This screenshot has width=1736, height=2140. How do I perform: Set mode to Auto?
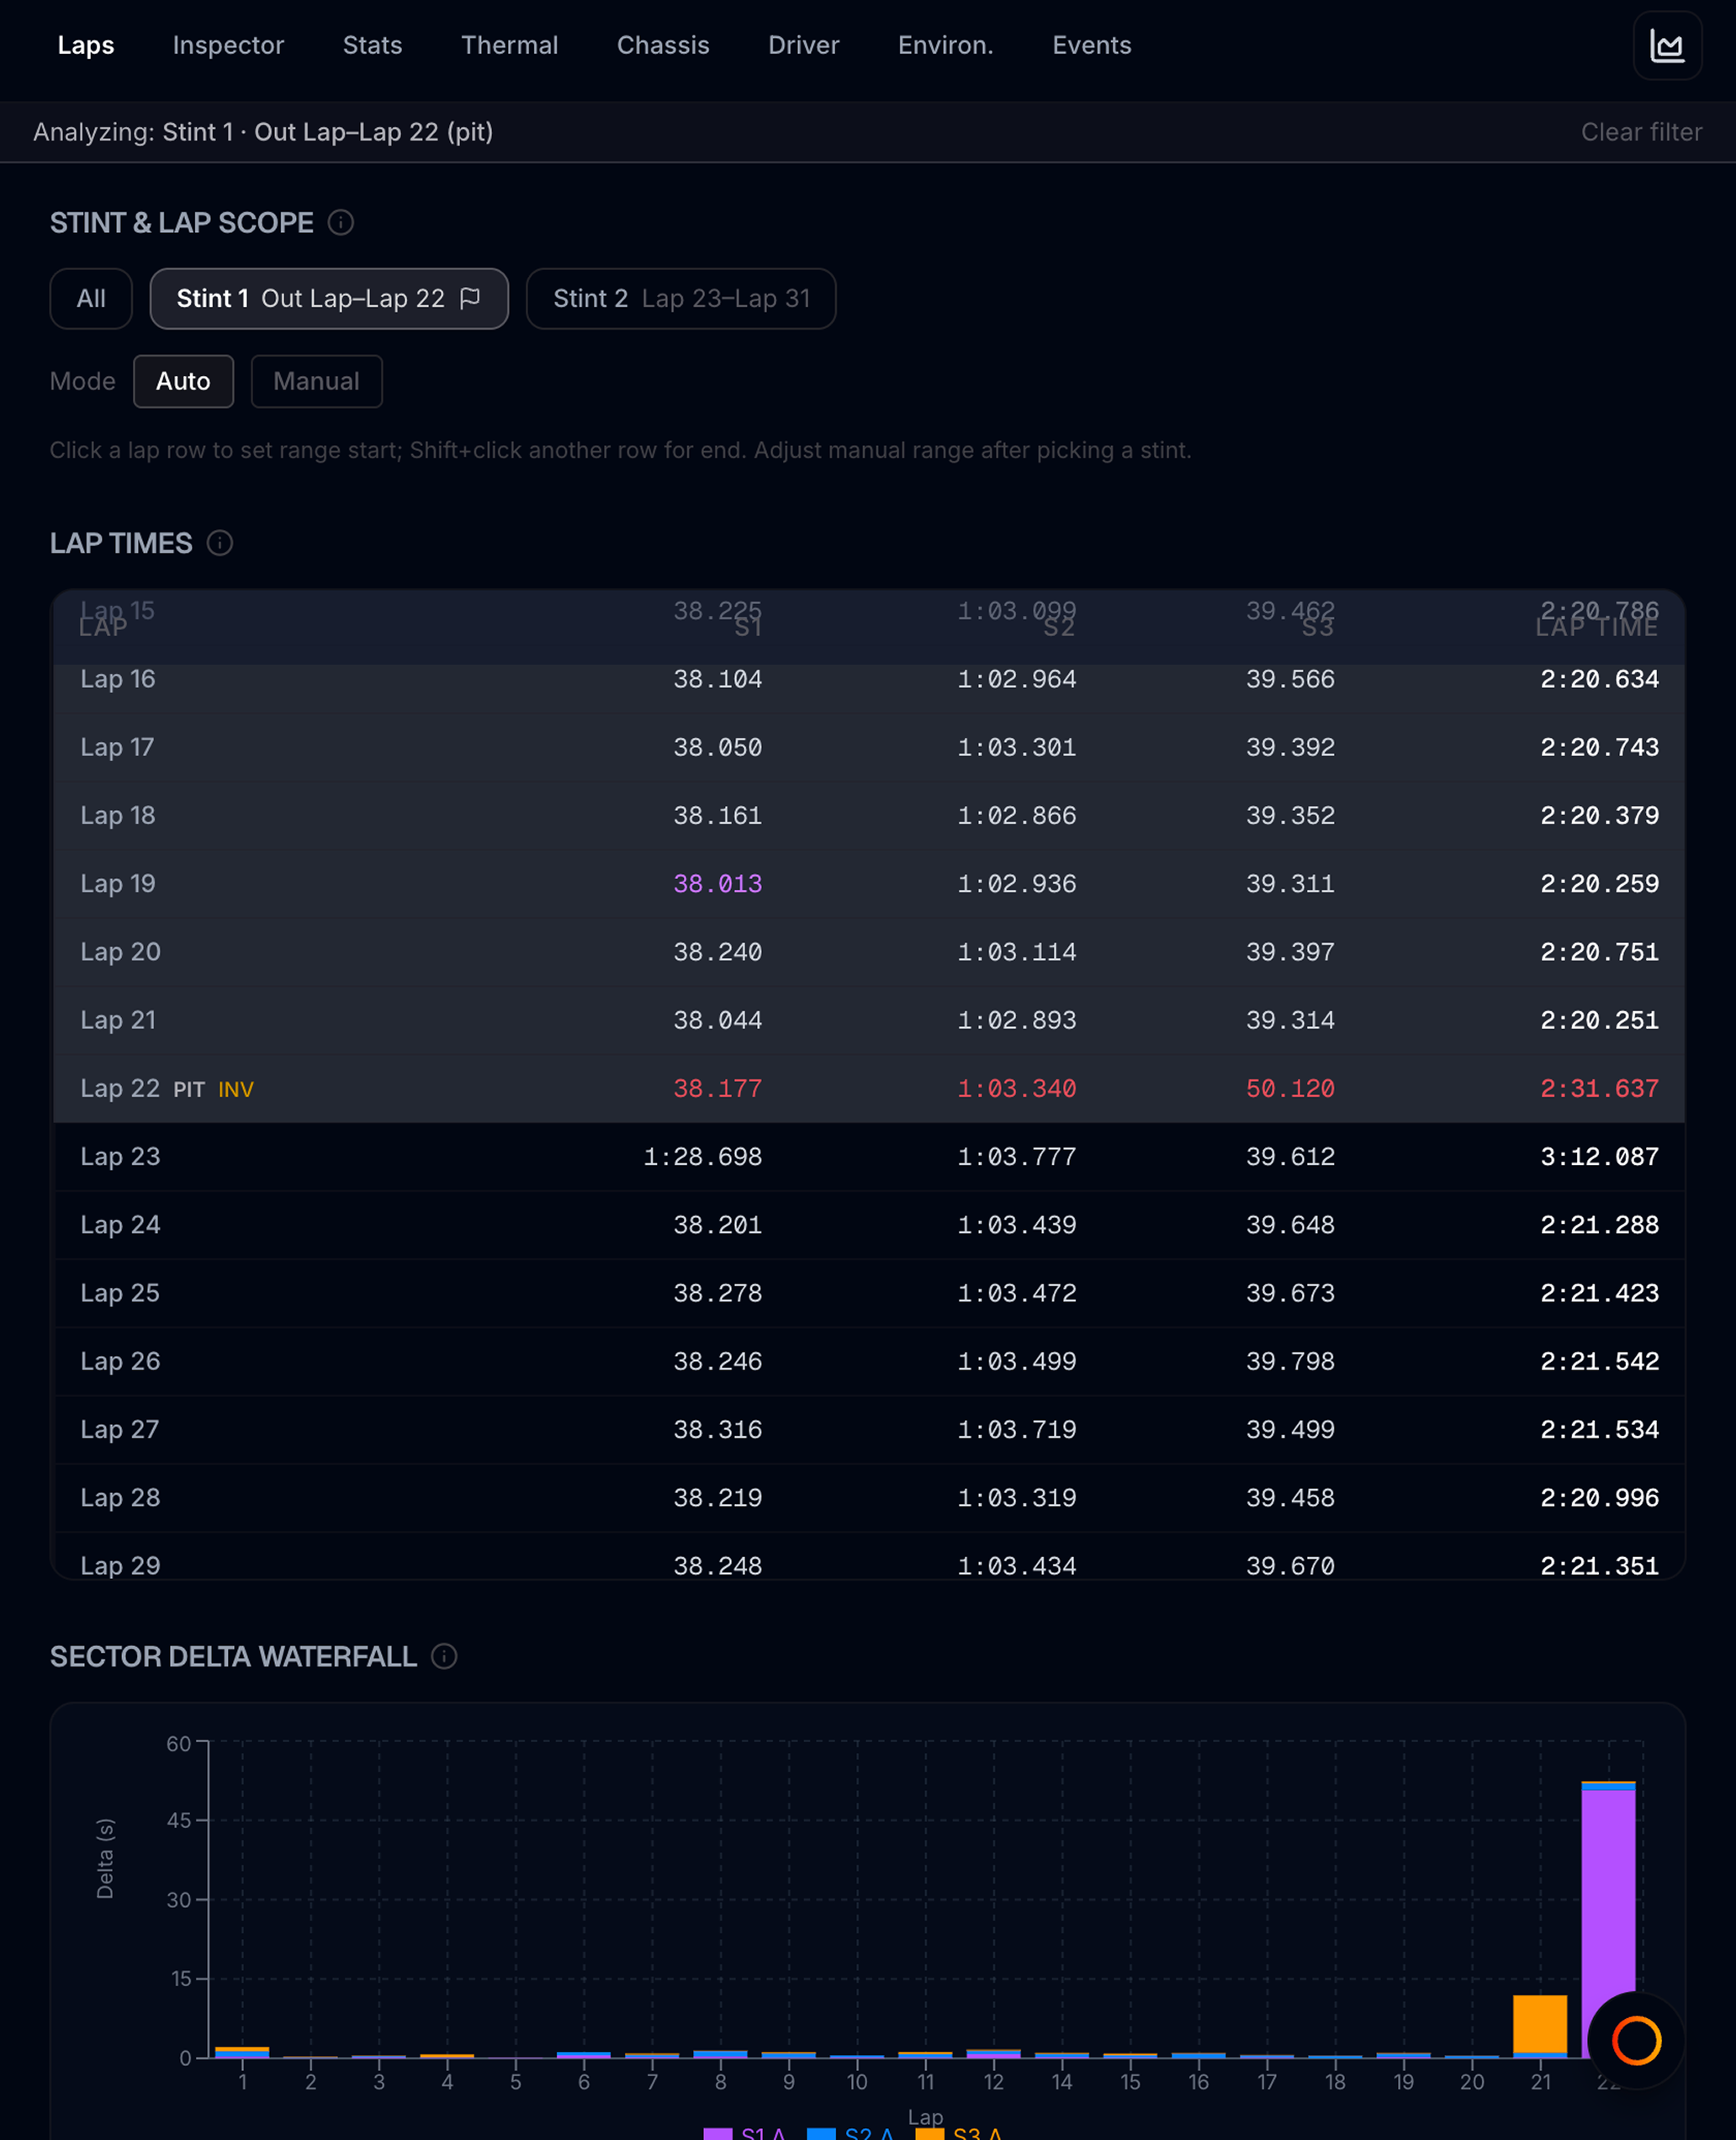click(x=183, y=381)
